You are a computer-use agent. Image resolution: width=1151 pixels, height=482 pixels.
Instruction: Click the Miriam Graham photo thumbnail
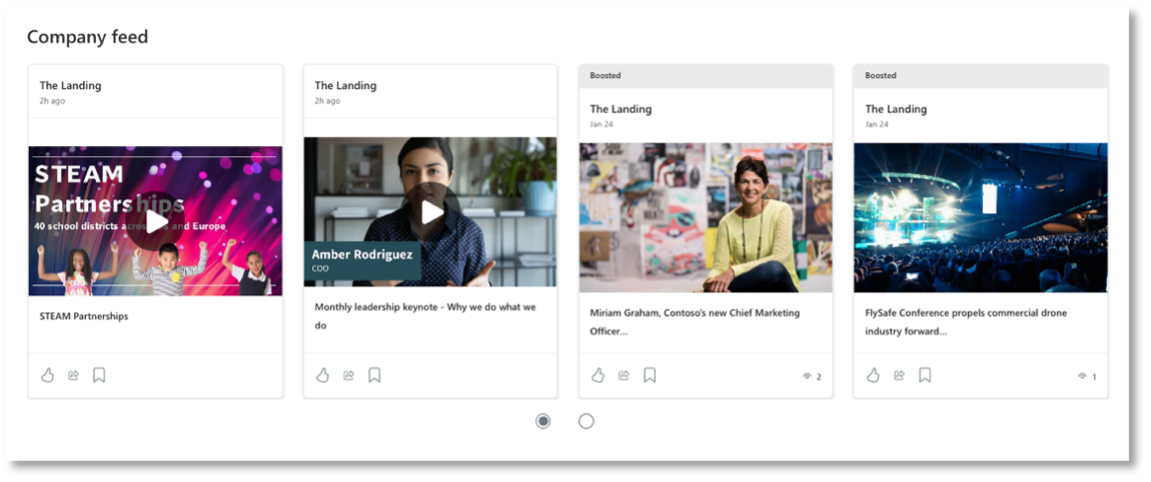coord(705,217)
